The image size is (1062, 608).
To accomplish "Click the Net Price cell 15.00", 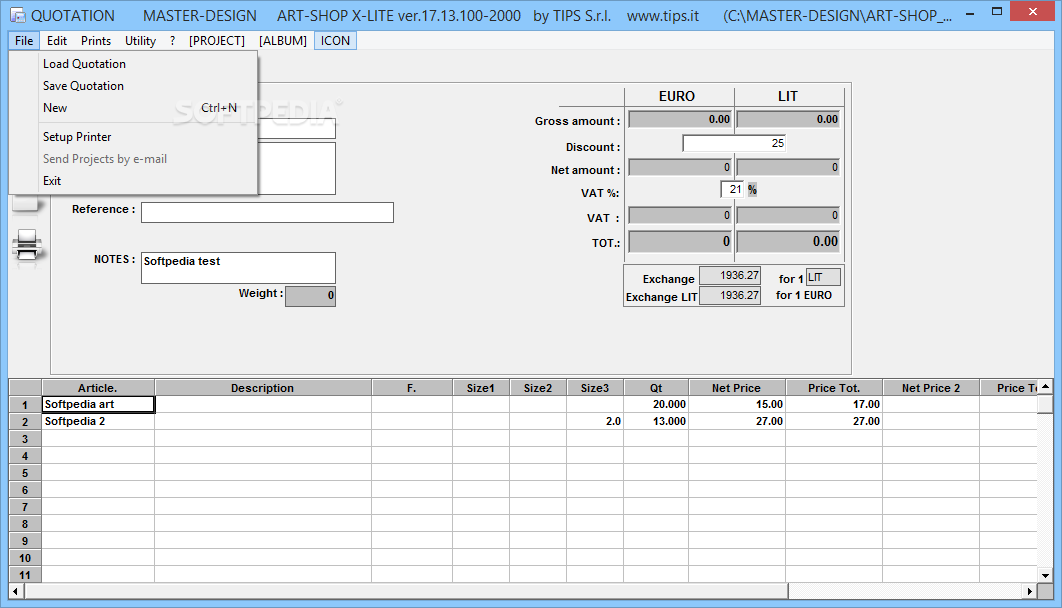I will [737, 404].
